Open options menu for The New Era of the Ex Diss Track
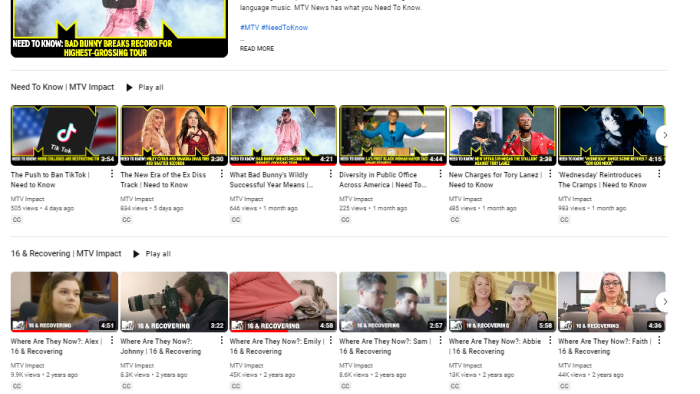This screenshot has width=700, height=394. pyautogui.click(x=221, y=174)
